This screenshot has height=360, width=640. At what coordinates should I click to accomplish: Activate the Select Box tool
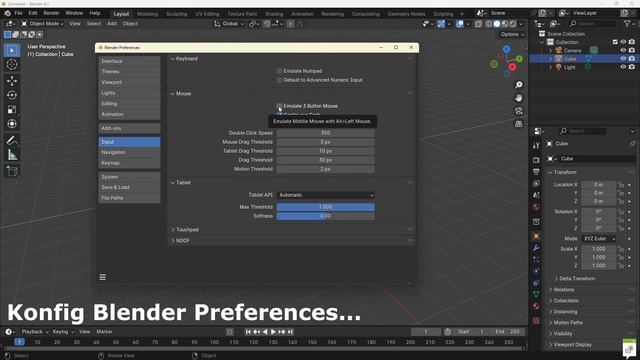[x=12, y=50]
